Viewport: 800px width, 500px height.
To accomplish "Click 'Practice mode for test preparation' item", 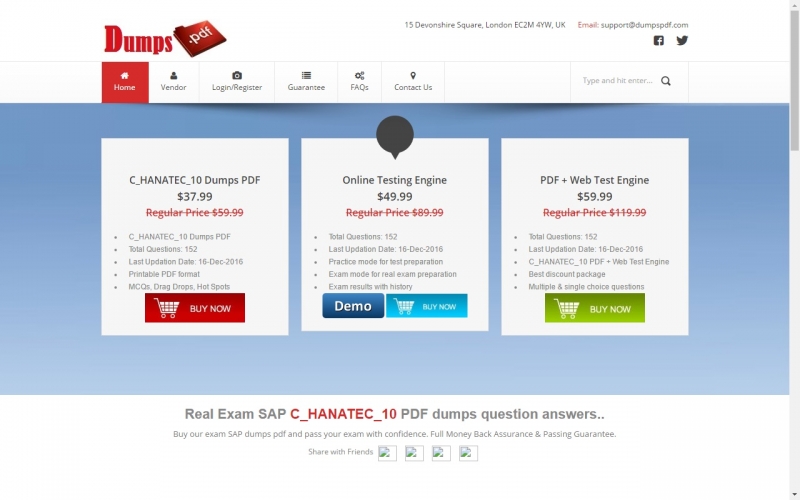I will point(386,262).
